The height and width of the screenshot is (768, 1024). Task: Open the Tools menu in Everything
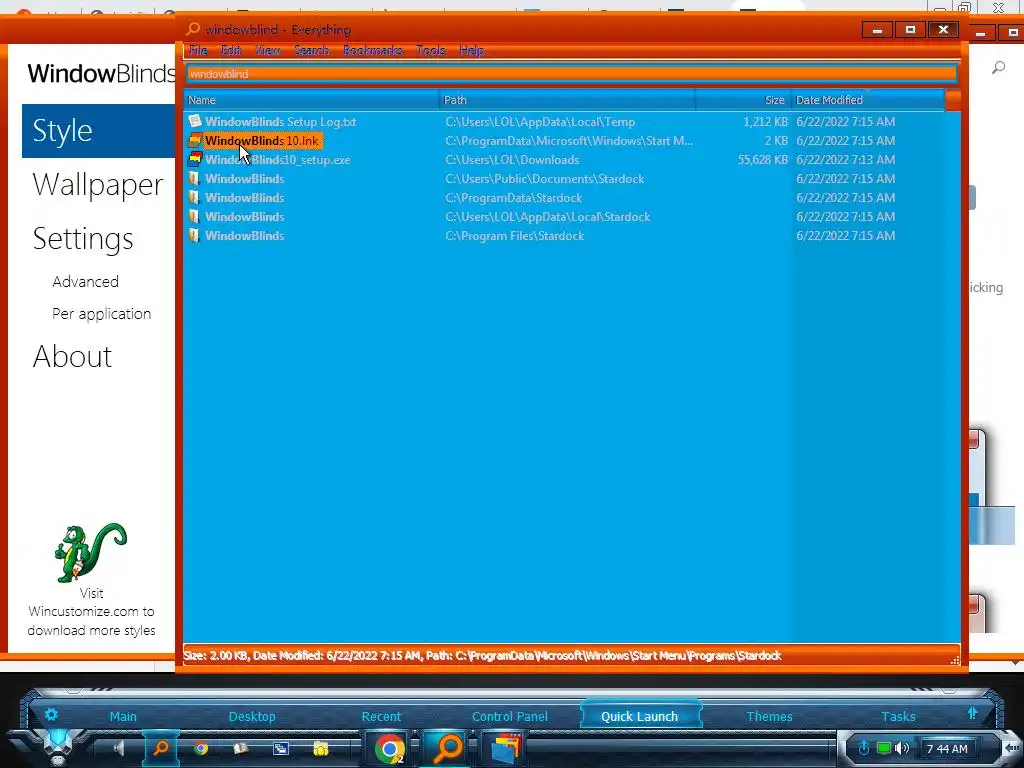430,50
